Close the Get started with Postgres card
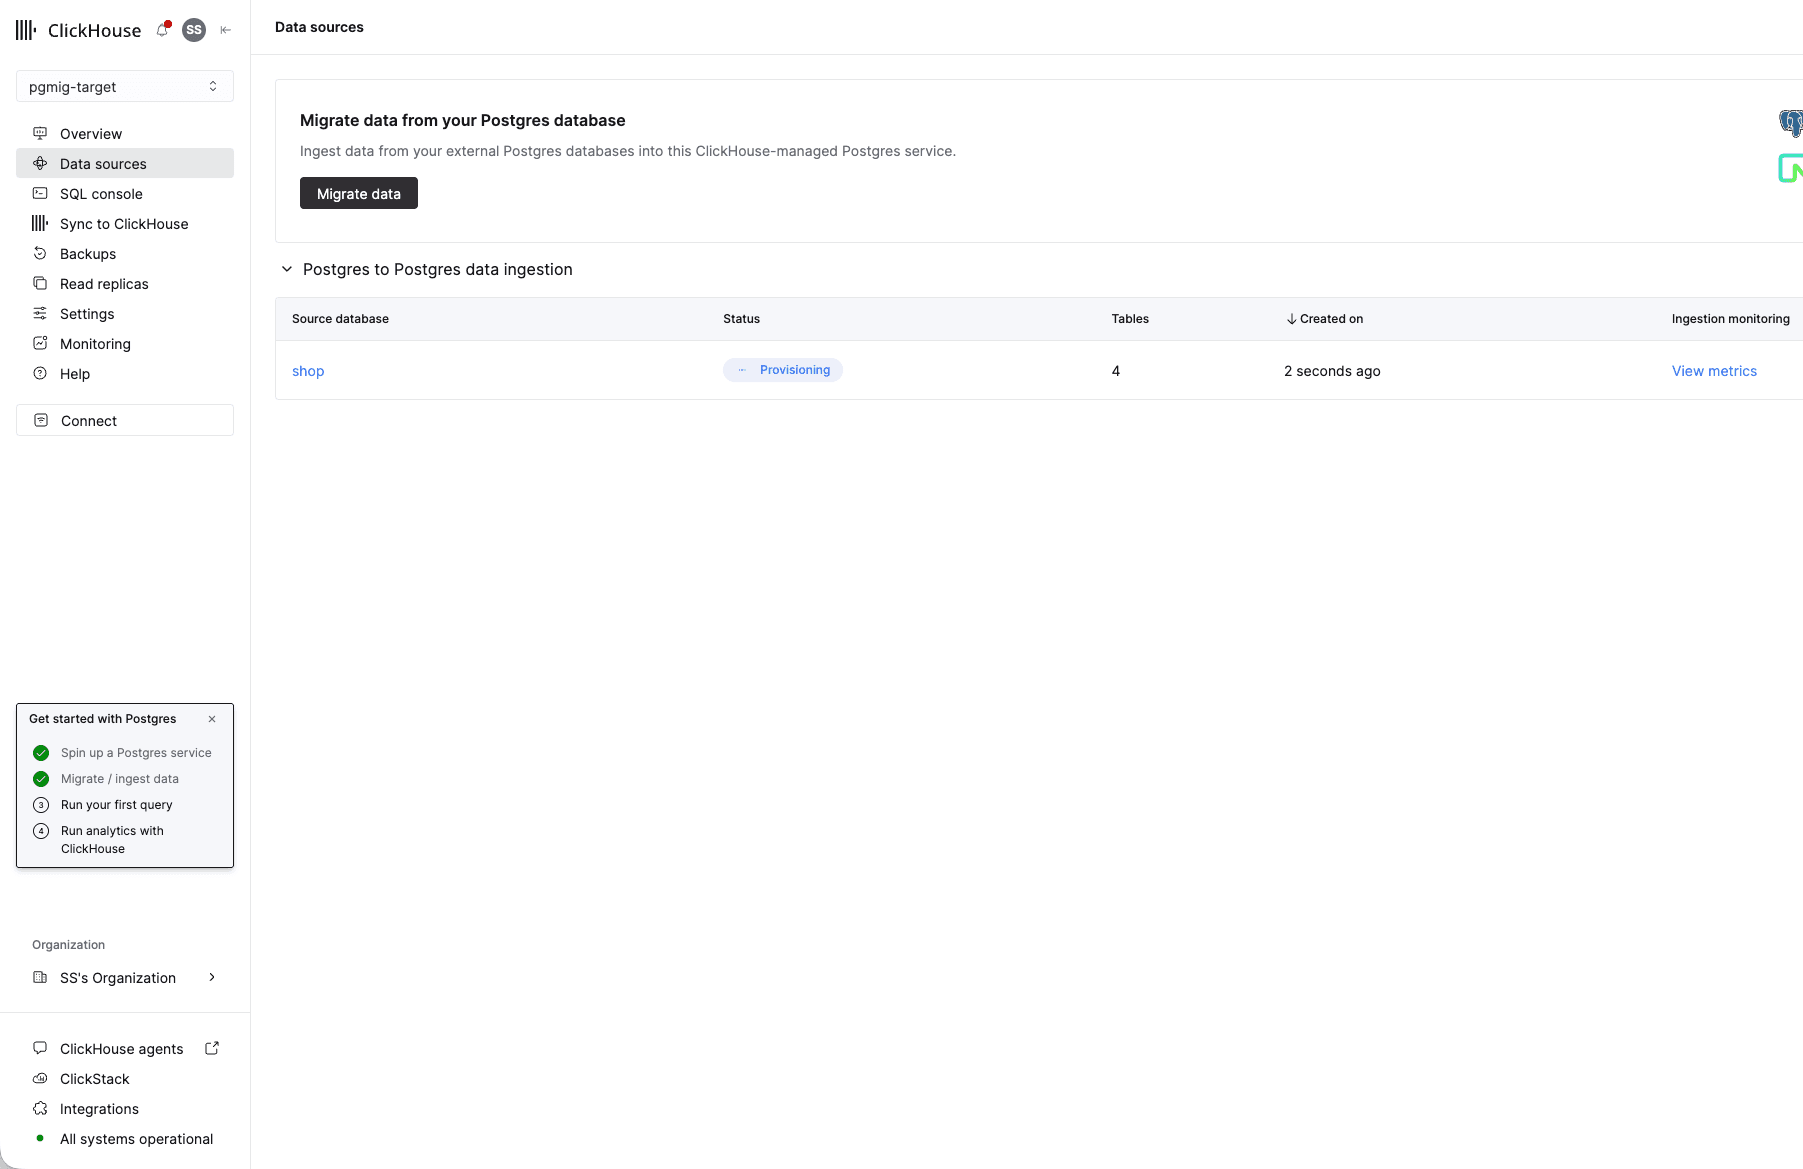The width and height of the screenshot is (1803, 1169). (x=212, y=719)
